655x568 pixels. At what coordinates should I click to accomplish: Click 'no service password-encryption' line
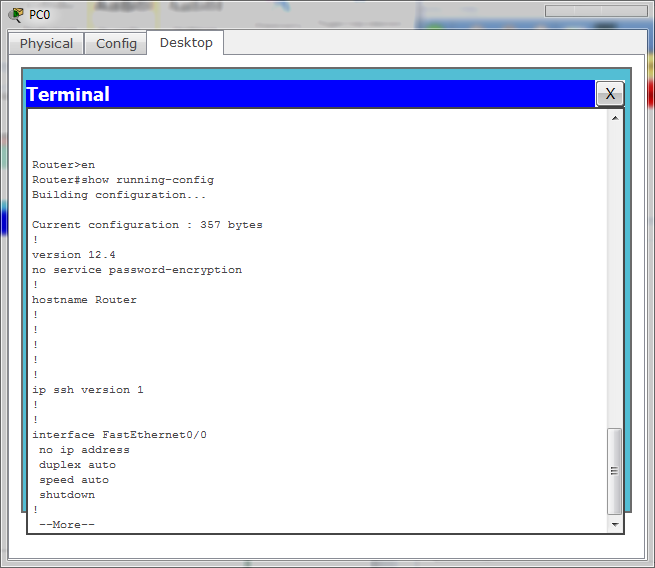coord(137,270)
